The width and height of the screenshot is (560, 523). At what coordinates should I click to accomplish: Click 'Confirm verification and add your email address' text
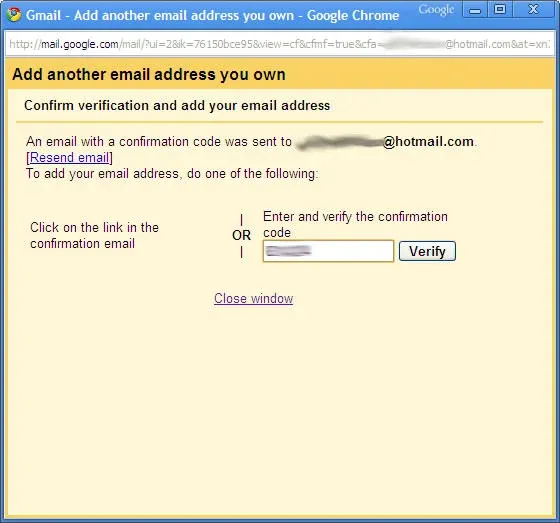tap(177, 105)
